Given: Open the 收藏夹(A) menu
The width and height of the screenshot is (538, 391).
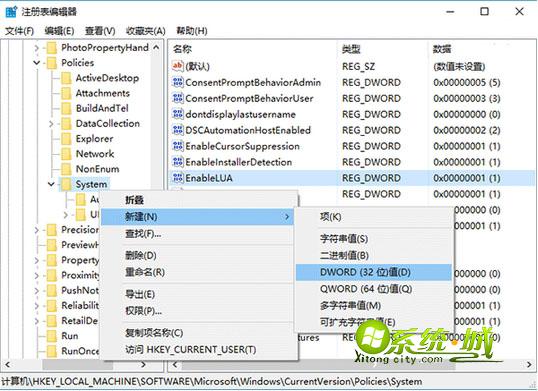Looking at the screenshot, I should (145, 31).
